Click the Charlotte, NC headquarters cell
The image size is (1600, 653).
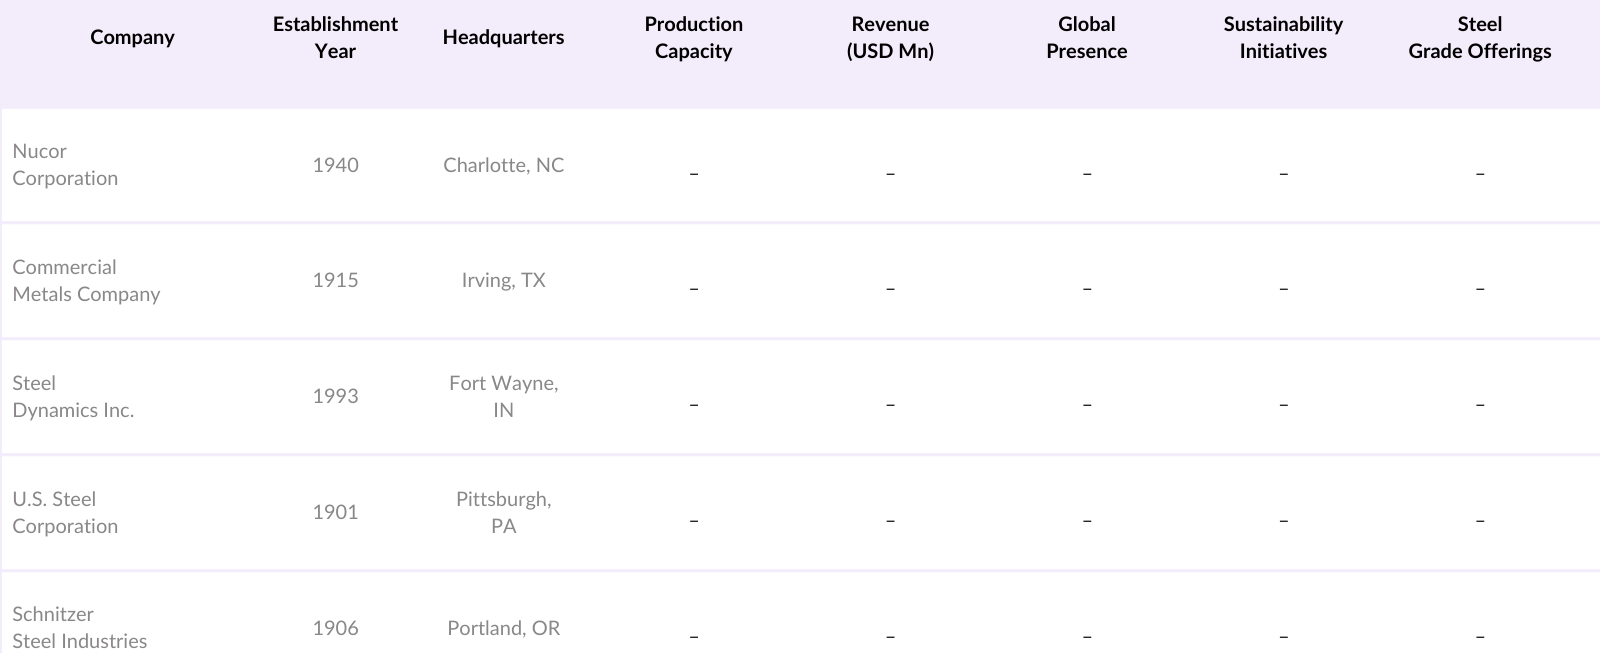(x=503, y=165)
